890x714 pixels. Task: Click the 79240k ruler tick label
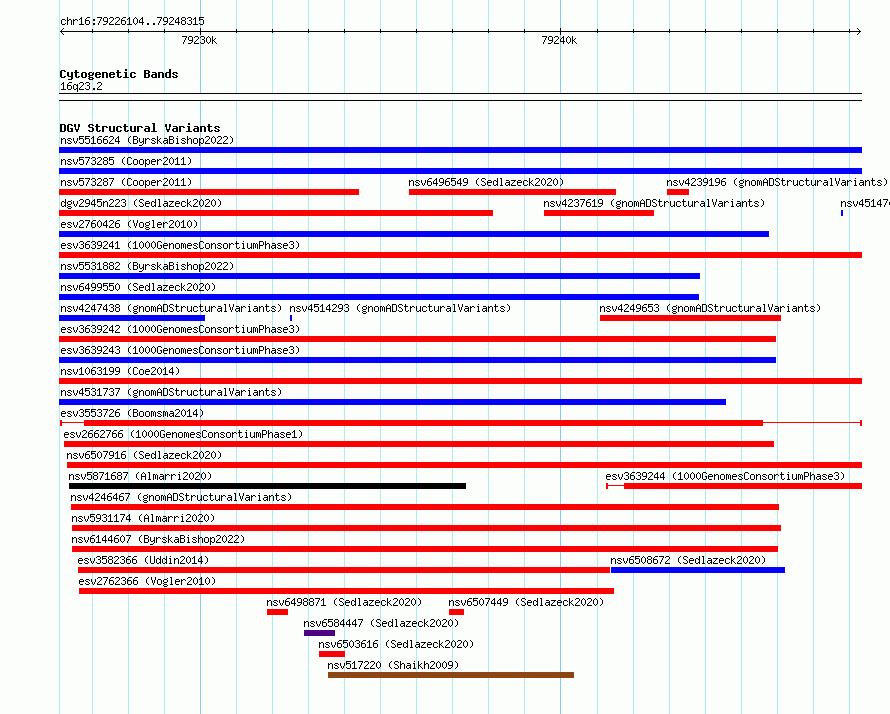point(559,40)
